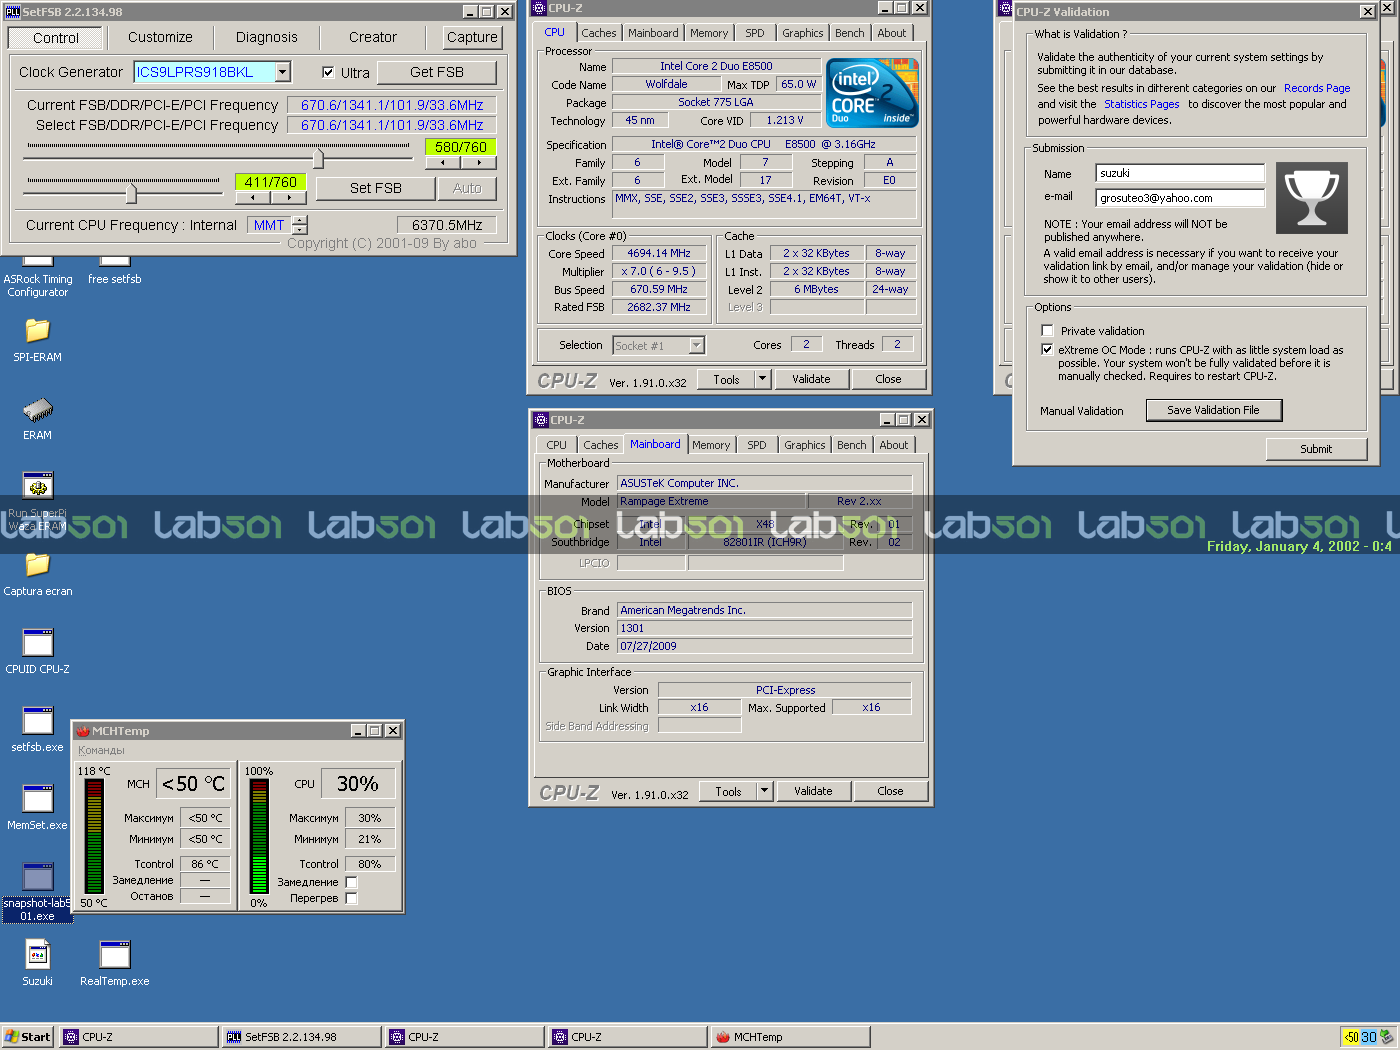This screenshot has height=1050, width=1400.
Task: Click system tray icon at far right
Action: click(1386, 1037)
